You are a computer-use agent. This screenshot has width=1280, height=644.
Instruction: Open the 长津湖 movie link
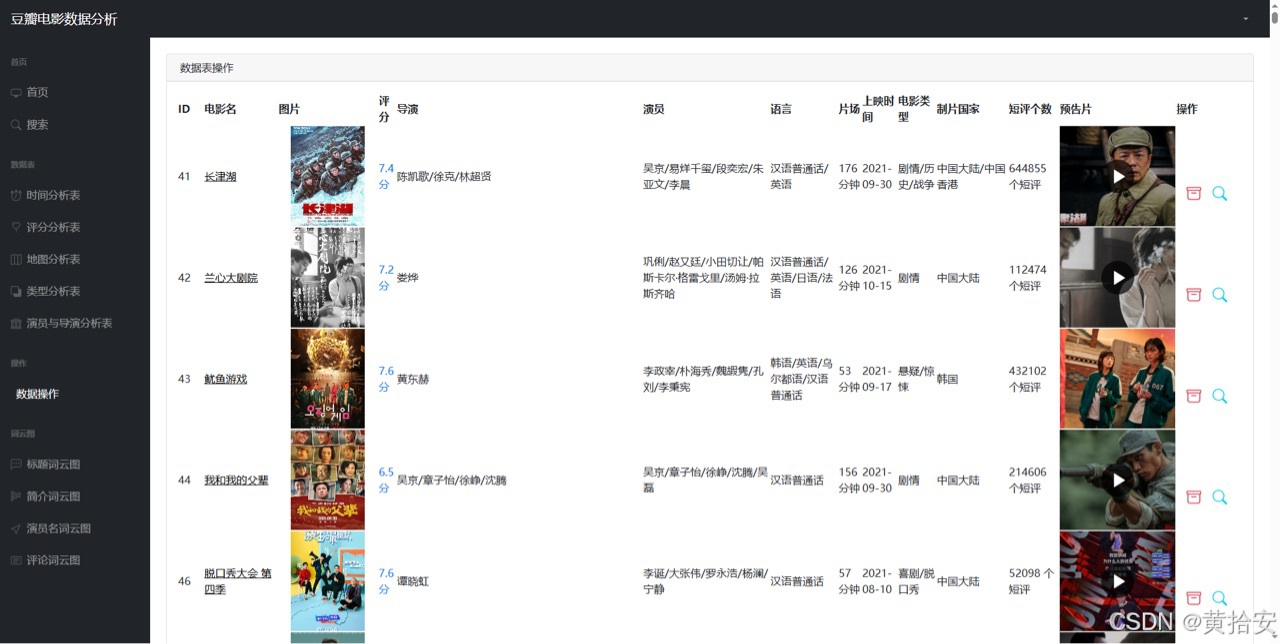[x=220, y=177]
